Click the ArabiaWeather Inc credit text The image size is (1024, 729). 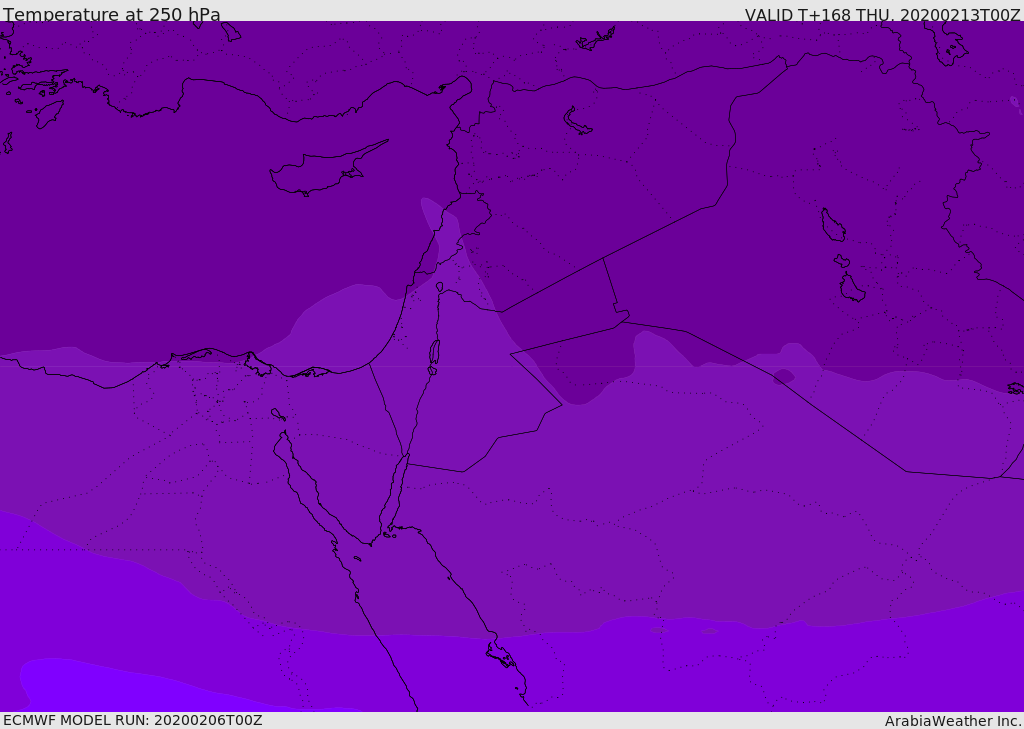click(953, 721)
